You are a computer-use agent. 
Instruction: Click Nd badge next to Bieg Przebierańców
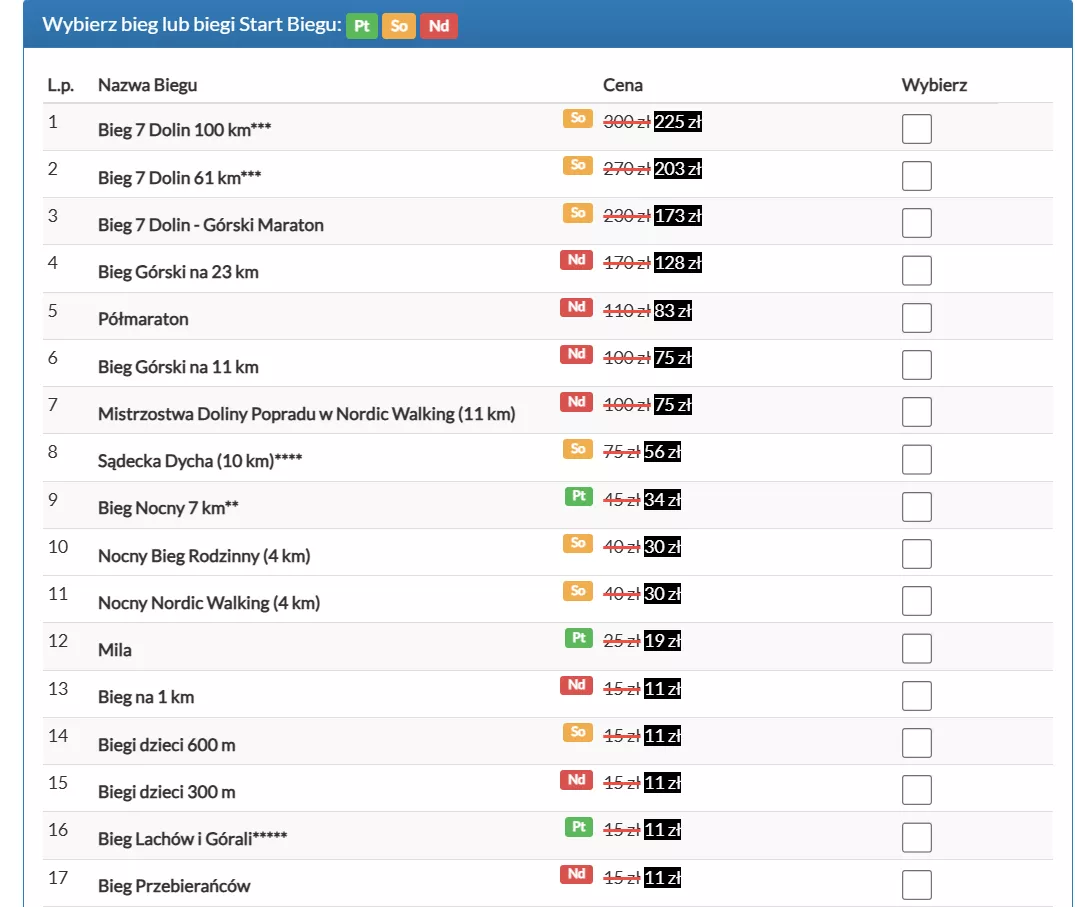click(576, 874)
